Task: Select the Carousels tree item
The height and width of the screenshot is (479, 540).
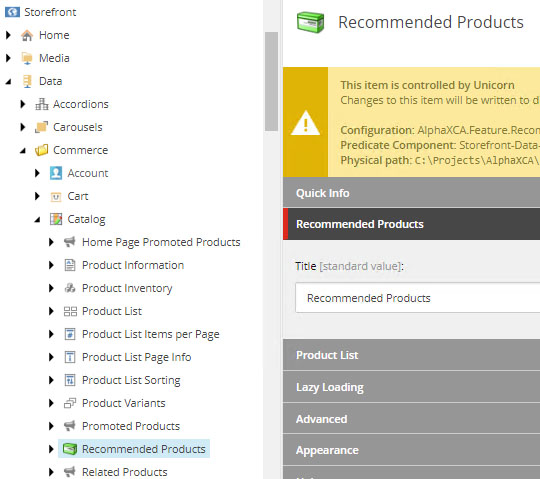Action: point(77,127)
